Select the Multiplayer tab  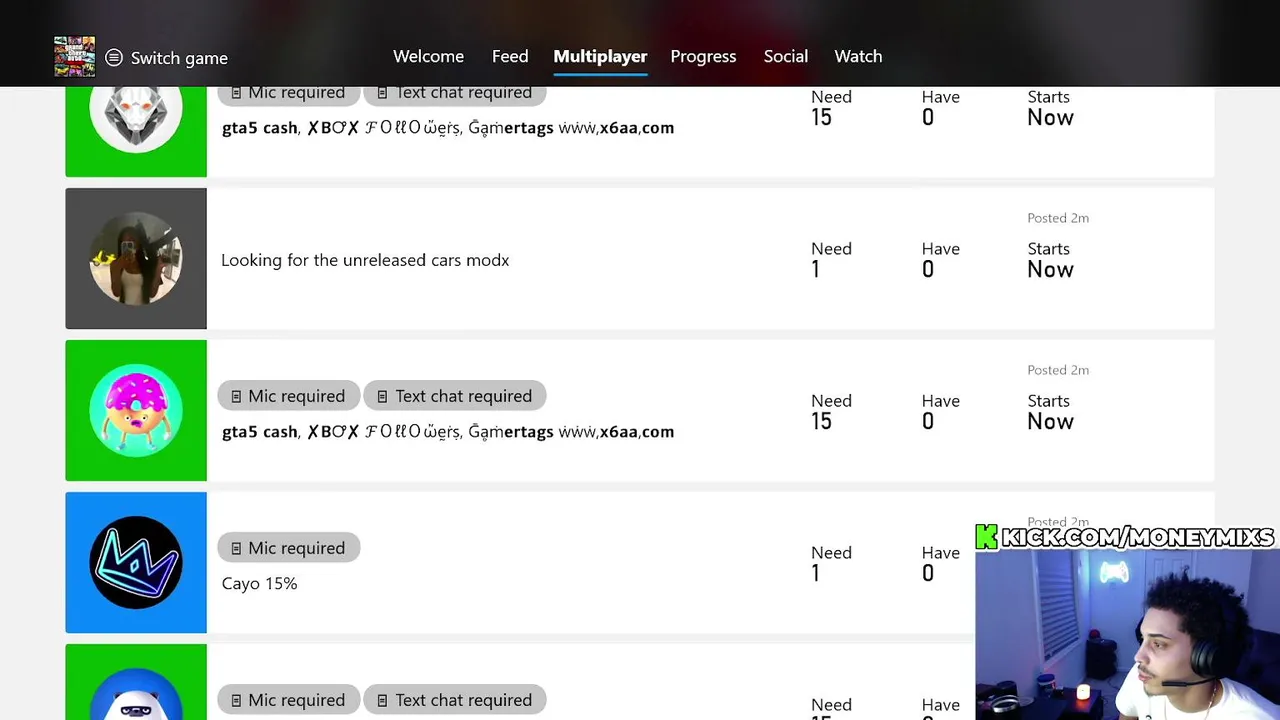point(600,57)
